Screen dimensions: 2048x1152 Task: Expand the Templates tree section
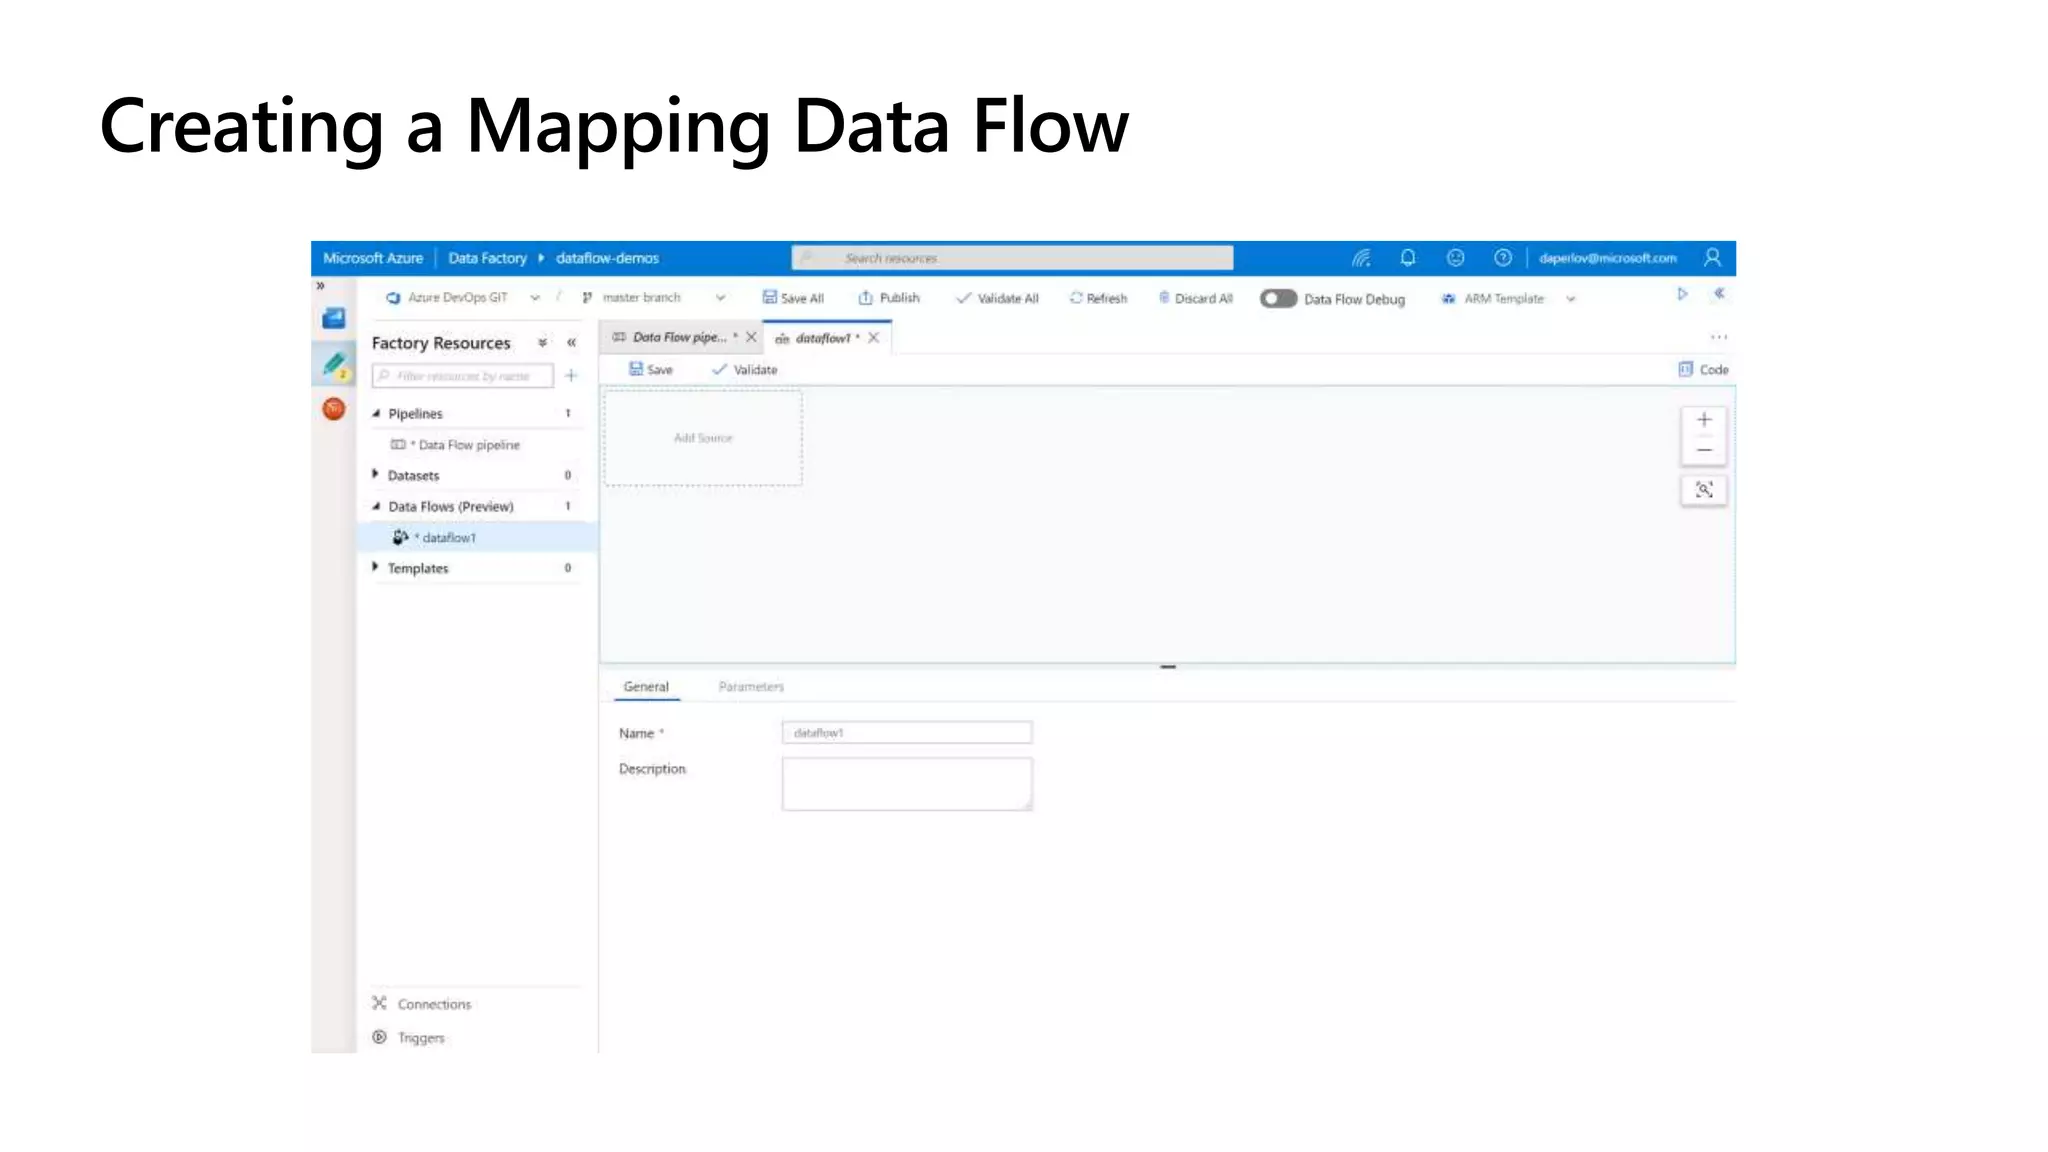point(376,567)
